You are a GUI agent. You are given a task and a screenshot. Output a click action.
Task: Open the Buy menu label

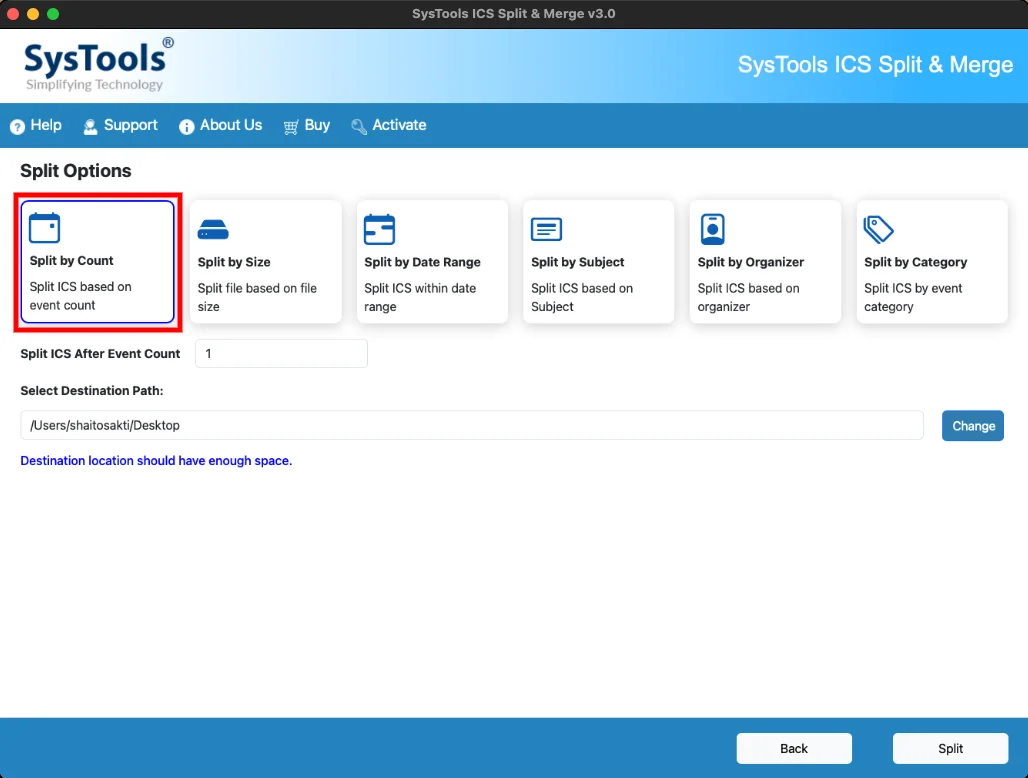tap(317, 125)
